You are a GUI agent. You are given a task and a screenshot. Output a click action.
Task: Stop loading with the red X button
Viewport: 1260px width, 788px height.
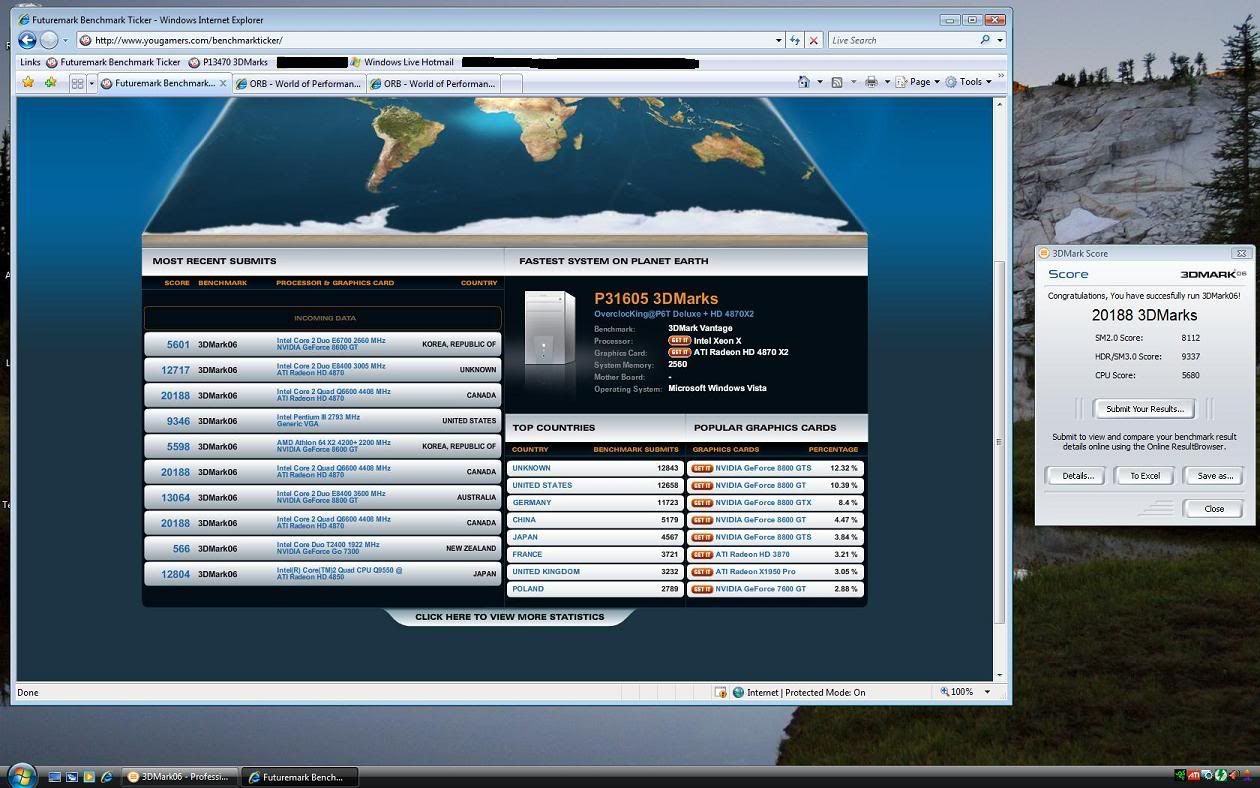[x=814, y=40]
